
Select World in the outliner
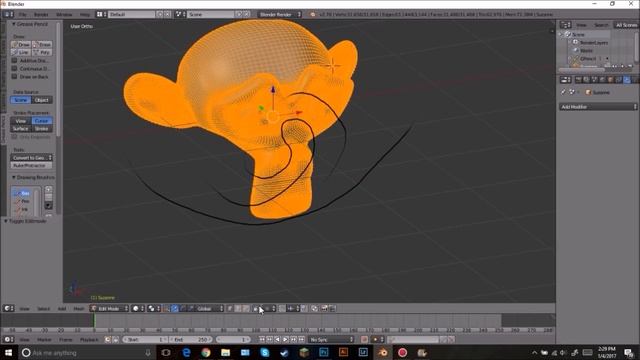click(x=586, y=51)
